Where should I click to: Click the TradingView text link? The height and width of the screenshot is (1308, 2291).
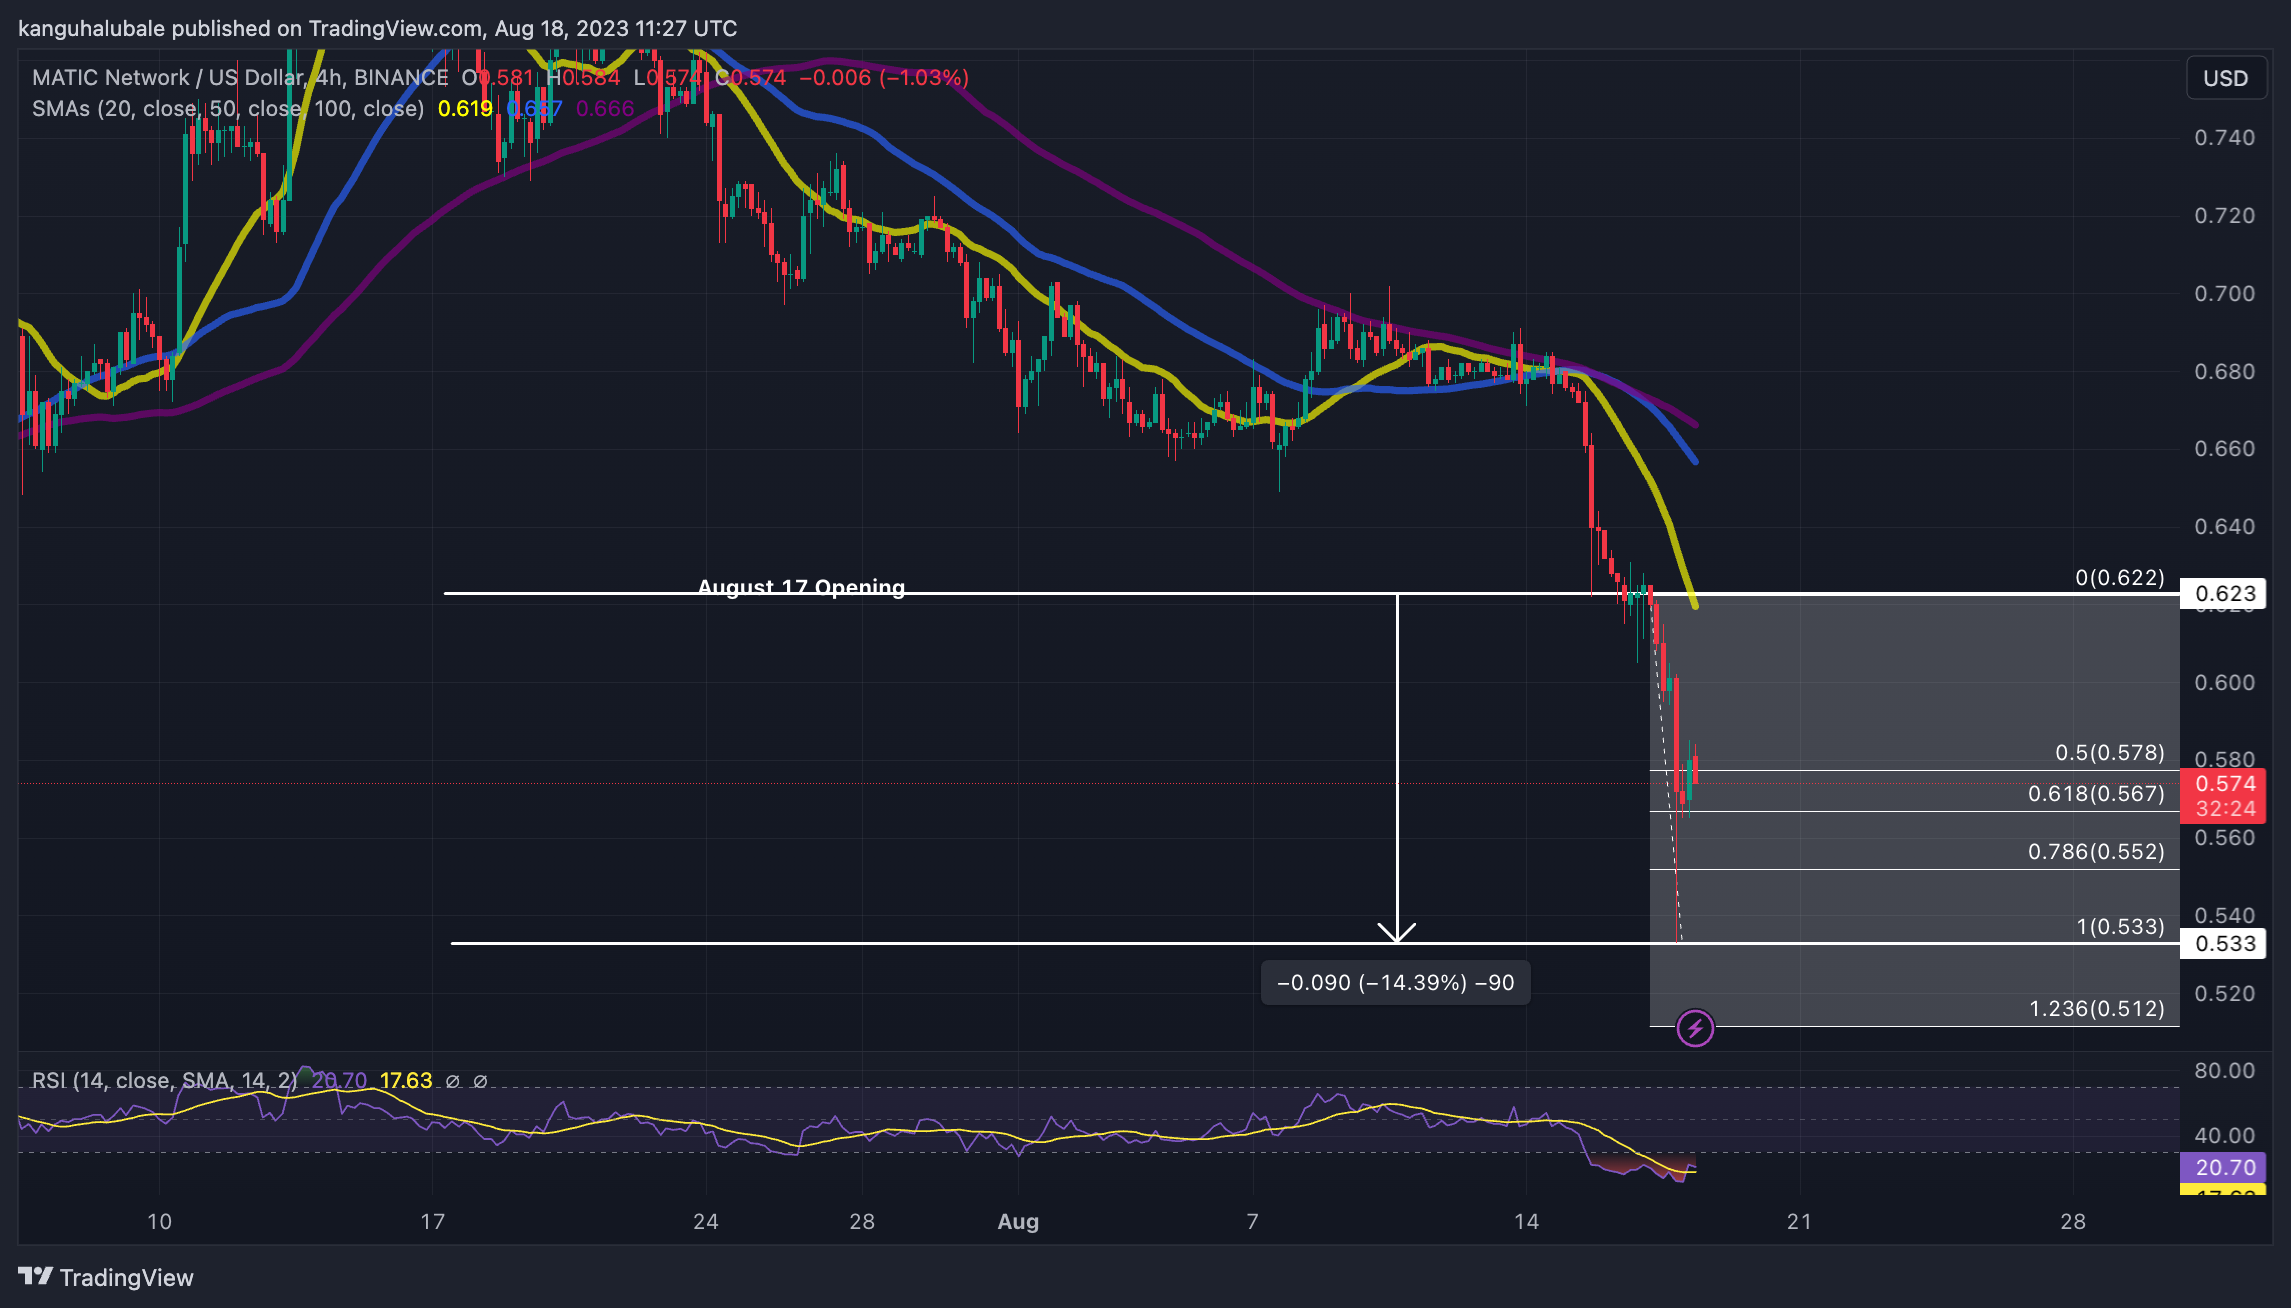pos(126,1277)
